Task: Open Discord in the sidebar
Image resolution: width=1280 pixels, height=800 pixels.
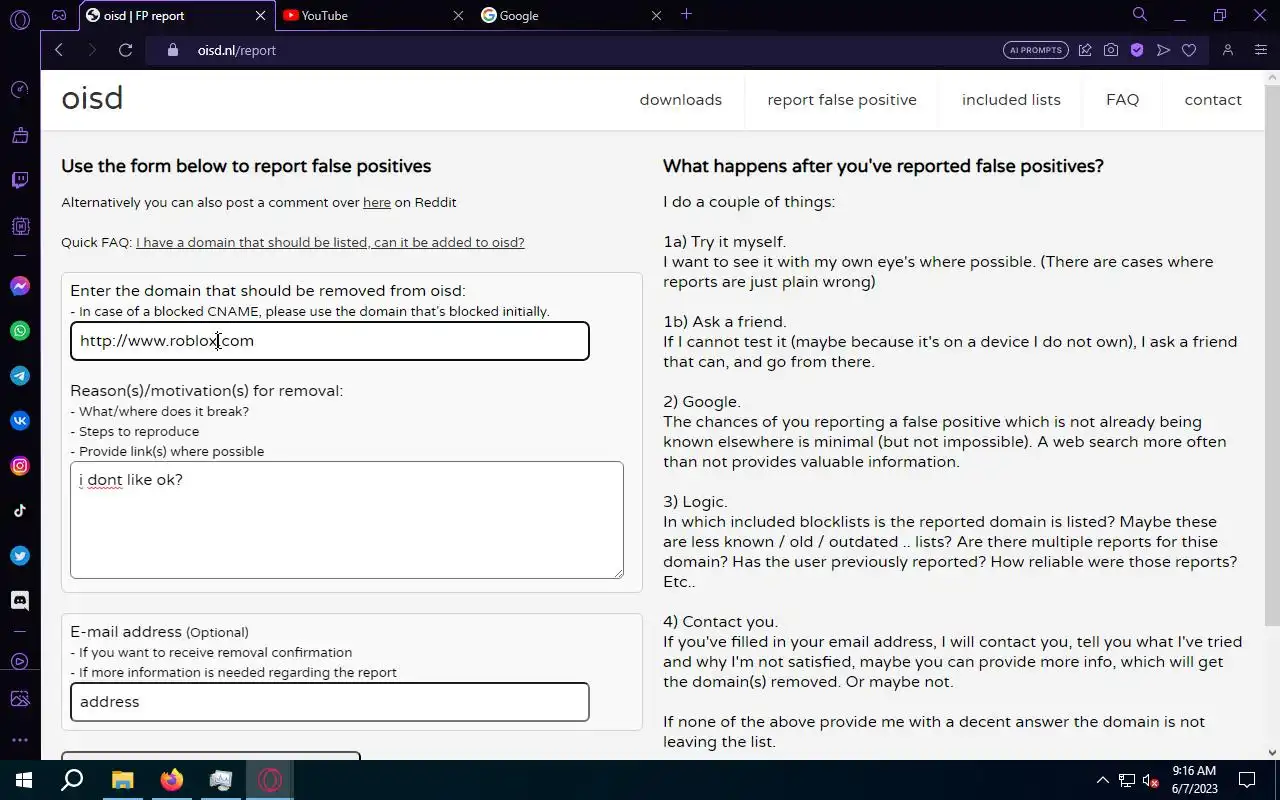Action: tap(20, 601)
